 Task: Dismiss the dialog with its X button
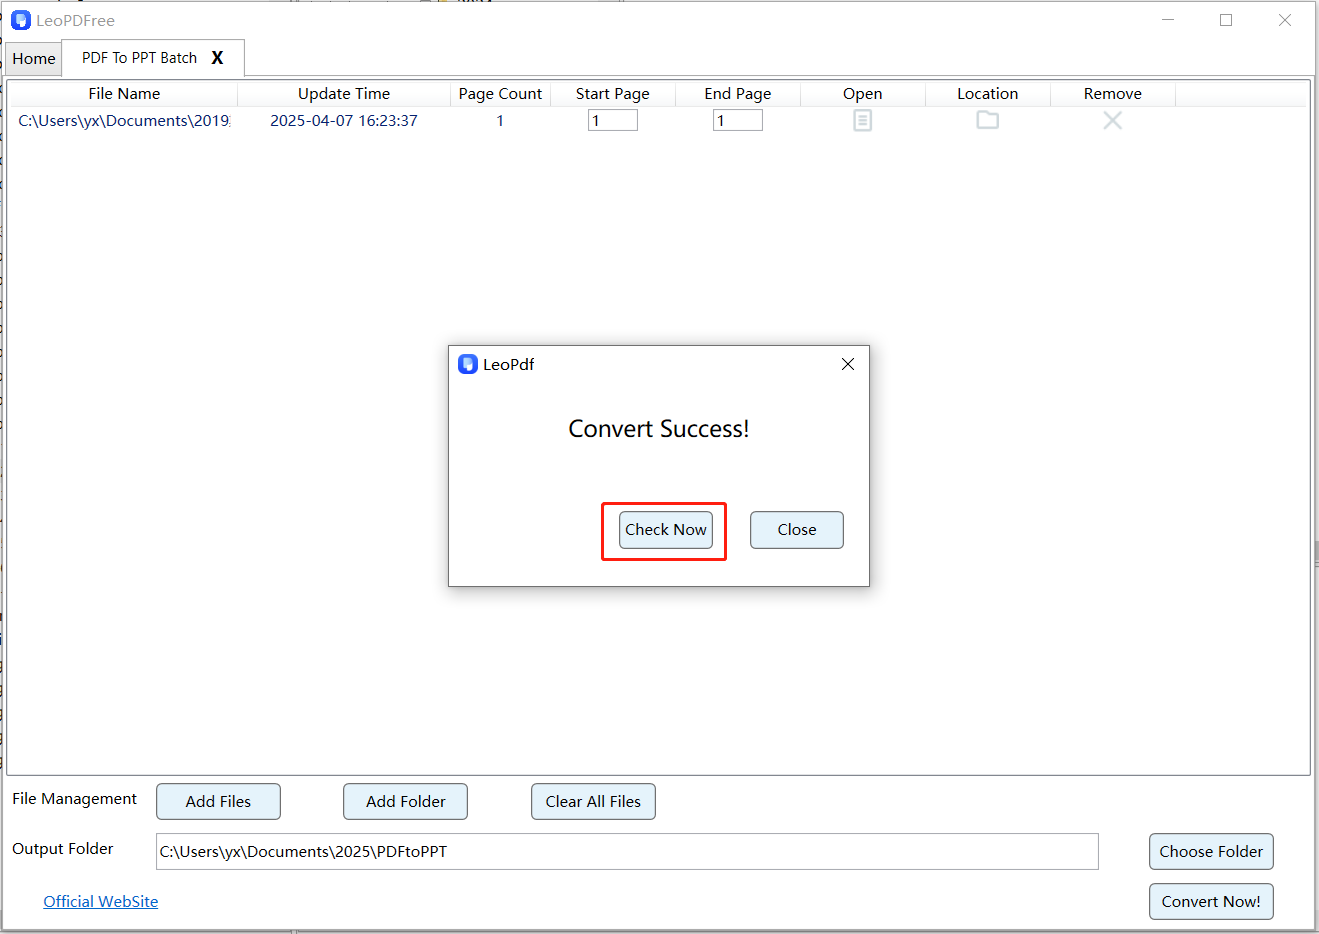tap(847, 364)
